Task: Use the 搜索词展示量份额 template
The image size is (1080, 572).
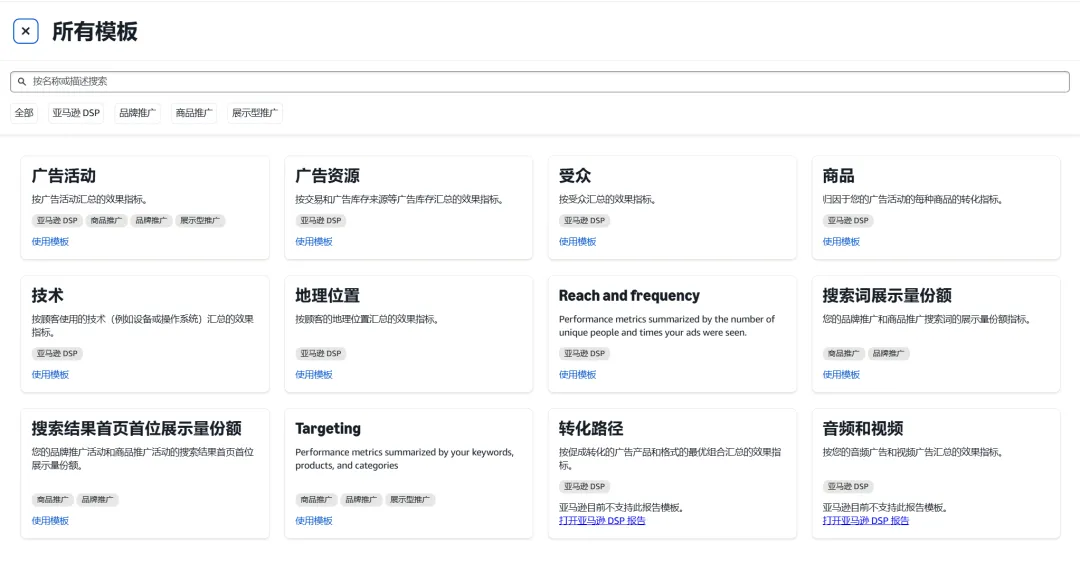Action: click(841, 374)
